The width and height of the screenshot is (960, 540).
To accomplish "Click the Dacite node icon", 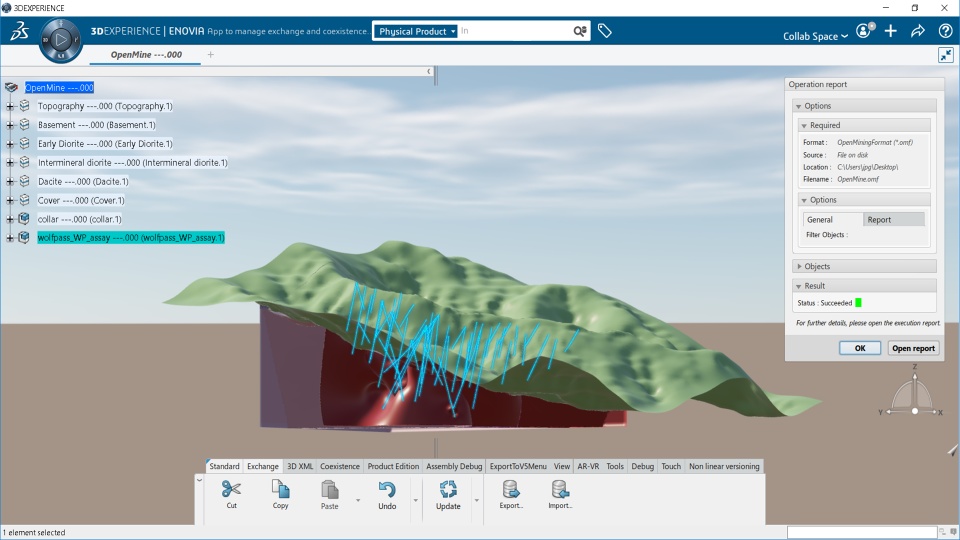I will coord(24,181).
